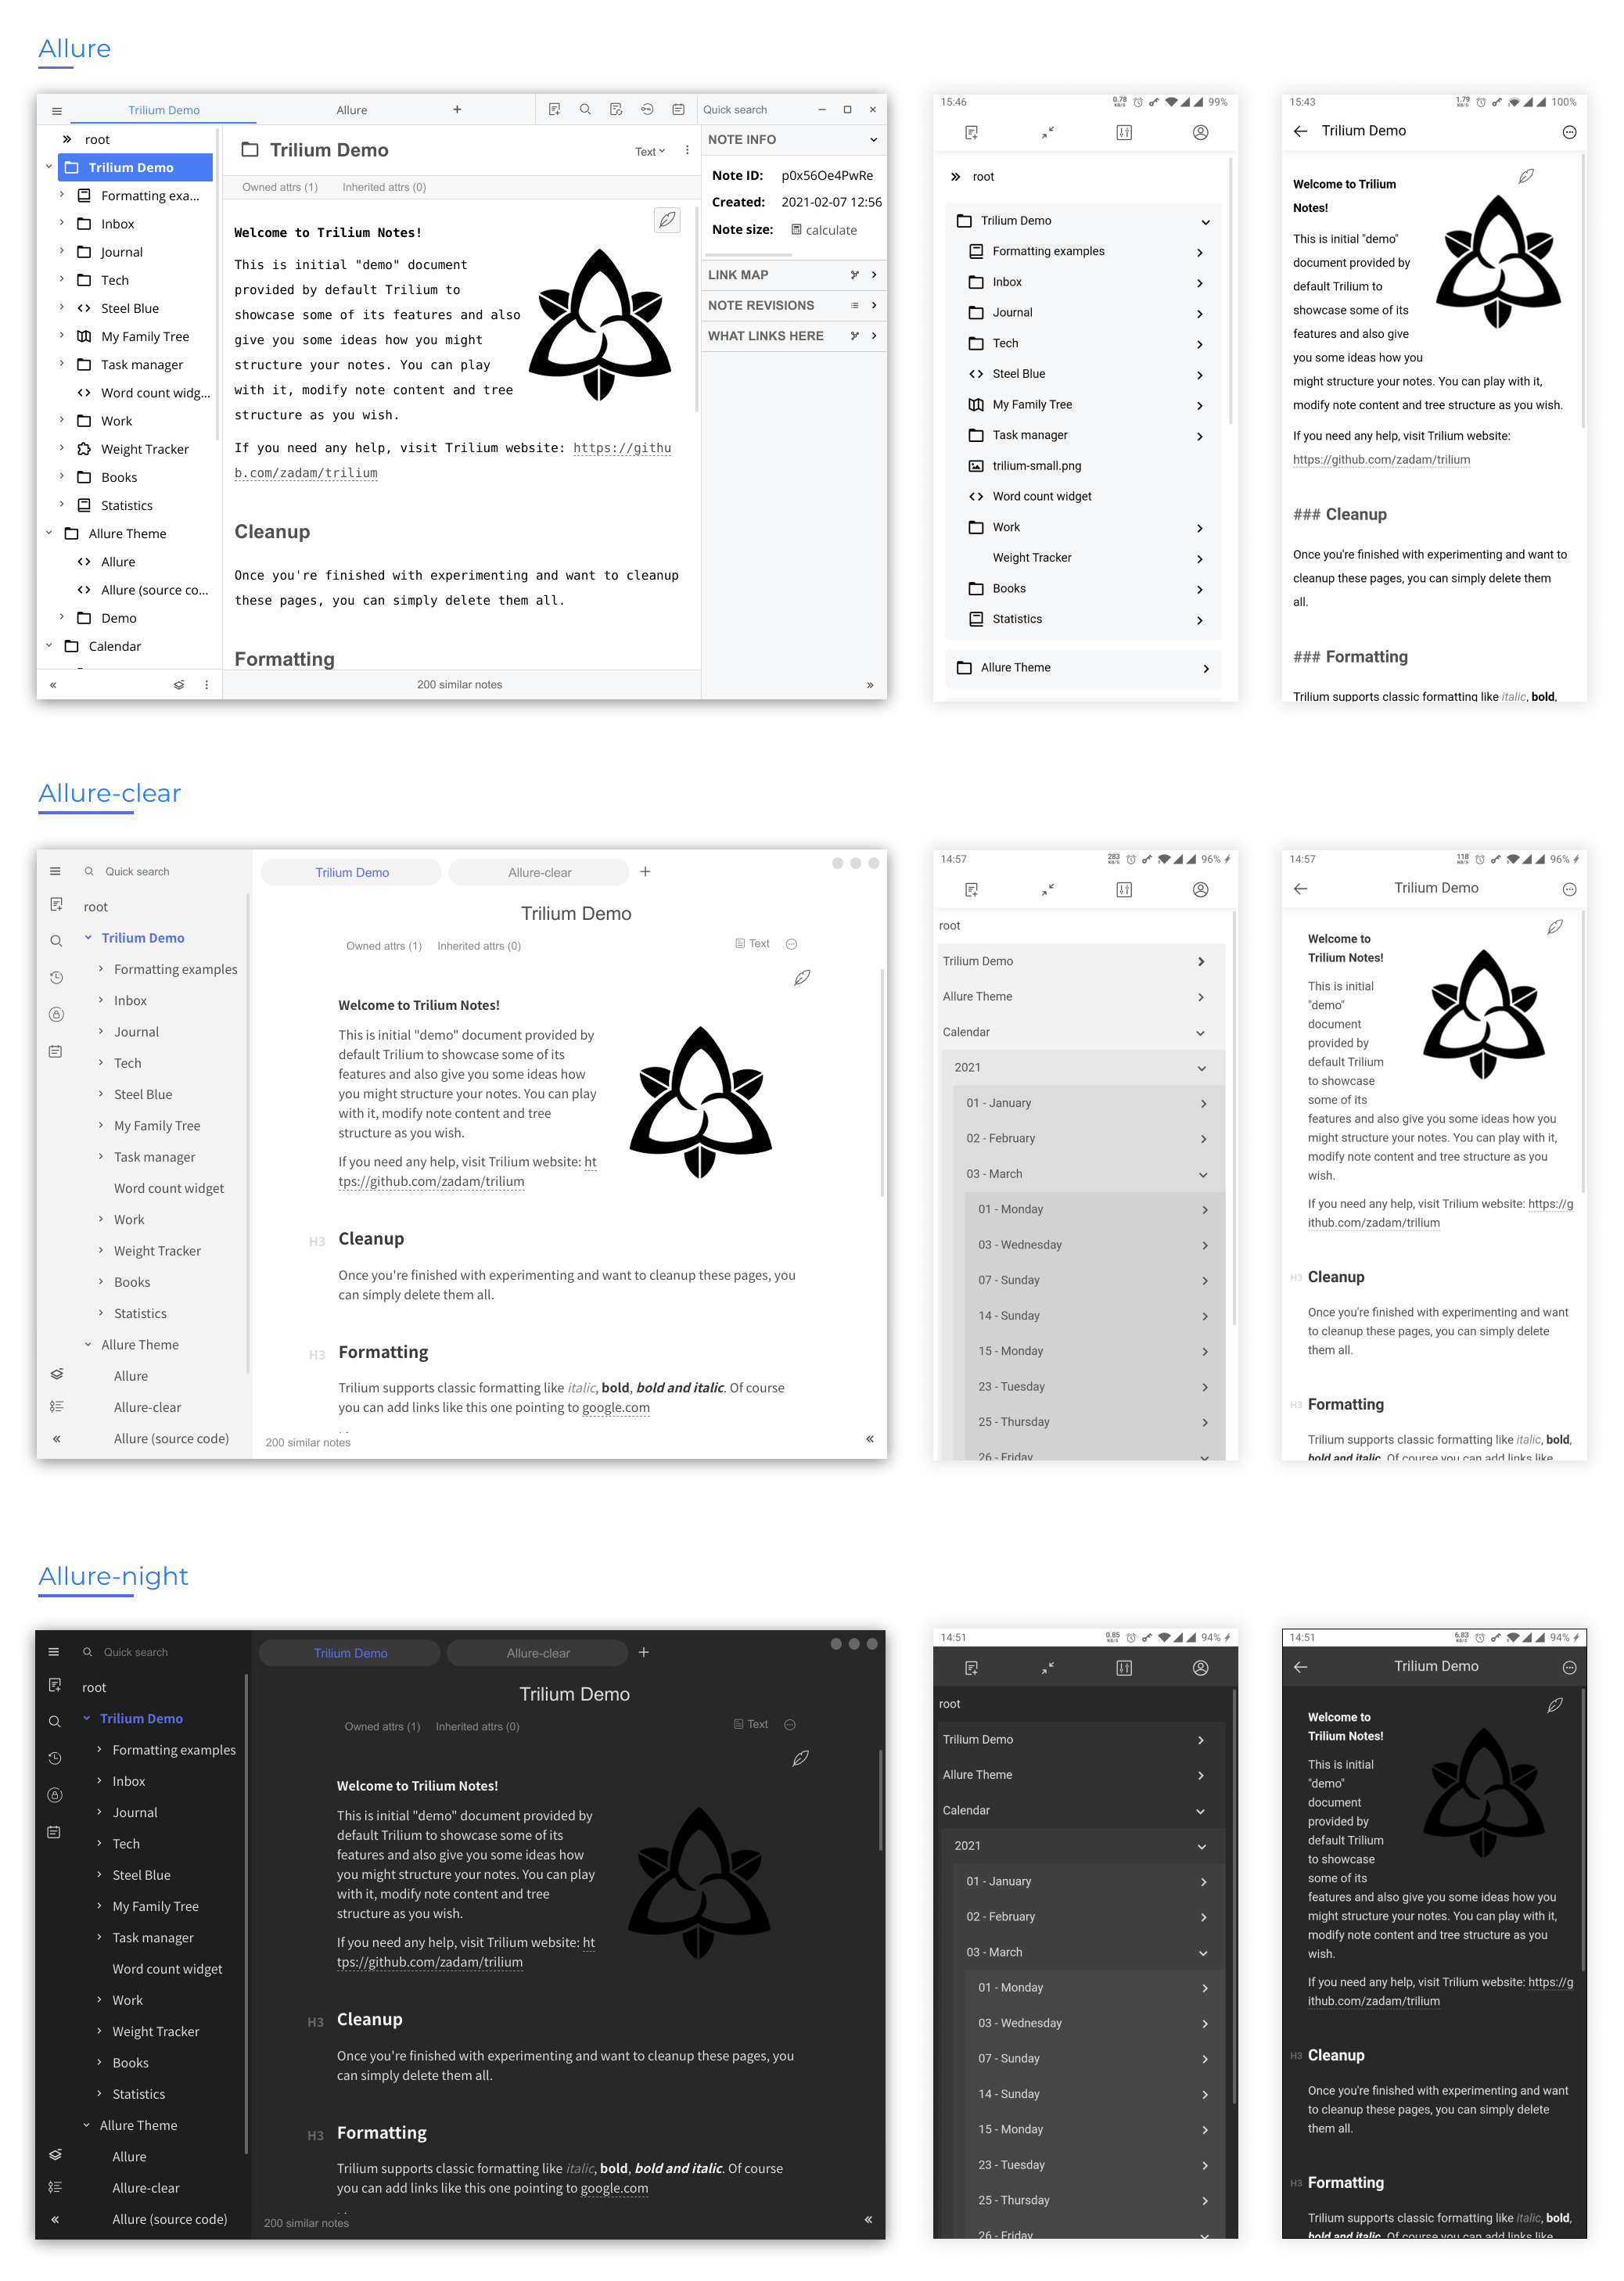
Task: Collapse the NOTE INFO panel
Action: (873, 140)
